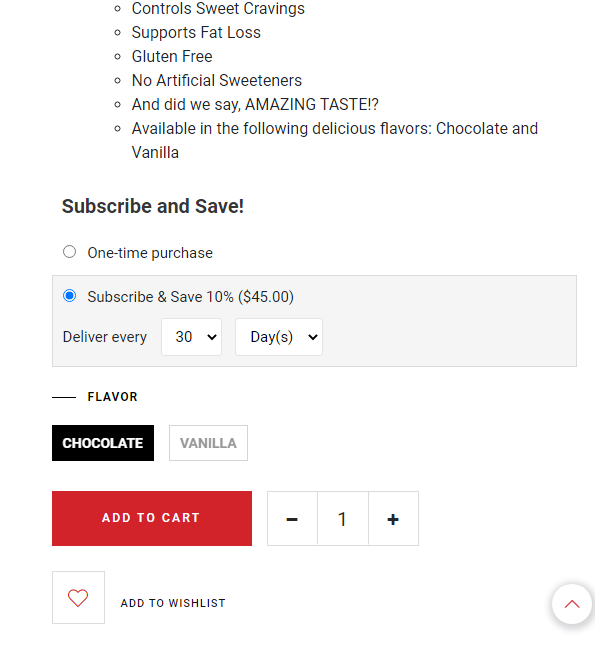Screen dimensions: 595x652
Task: Click the One-time purchase label text
Action: (x=150, y=253)
